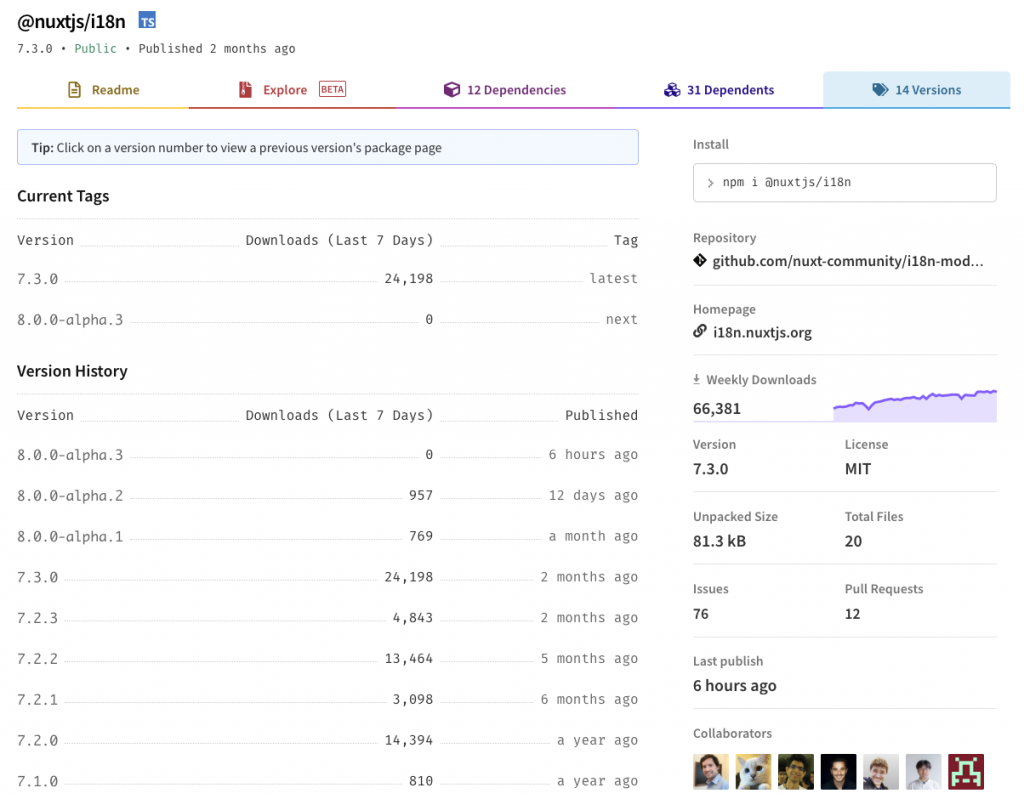Open version 7.1.0 page

37,781
